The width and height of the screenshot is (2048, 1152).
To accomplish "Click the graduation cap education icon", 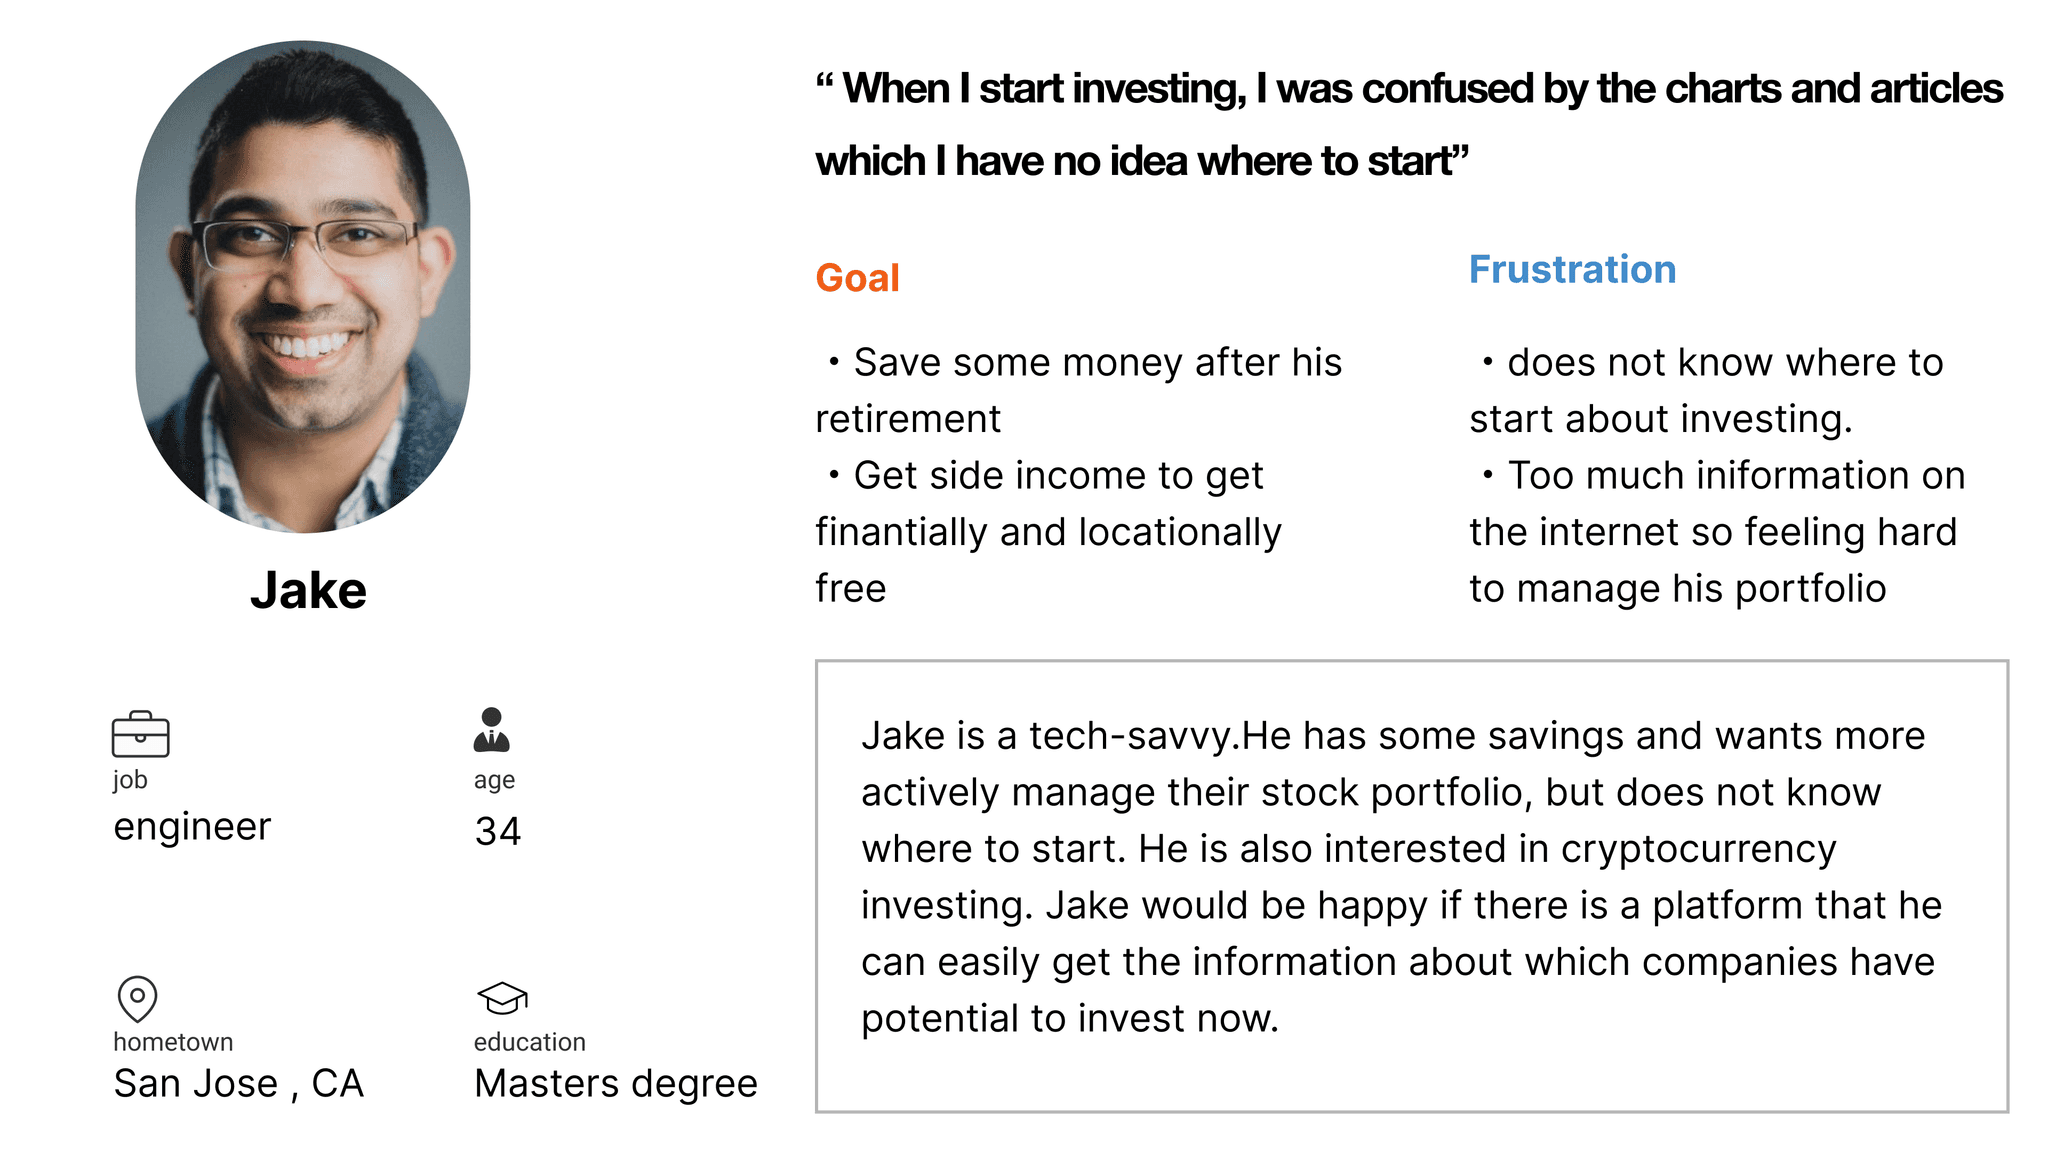I will point(502,997).
